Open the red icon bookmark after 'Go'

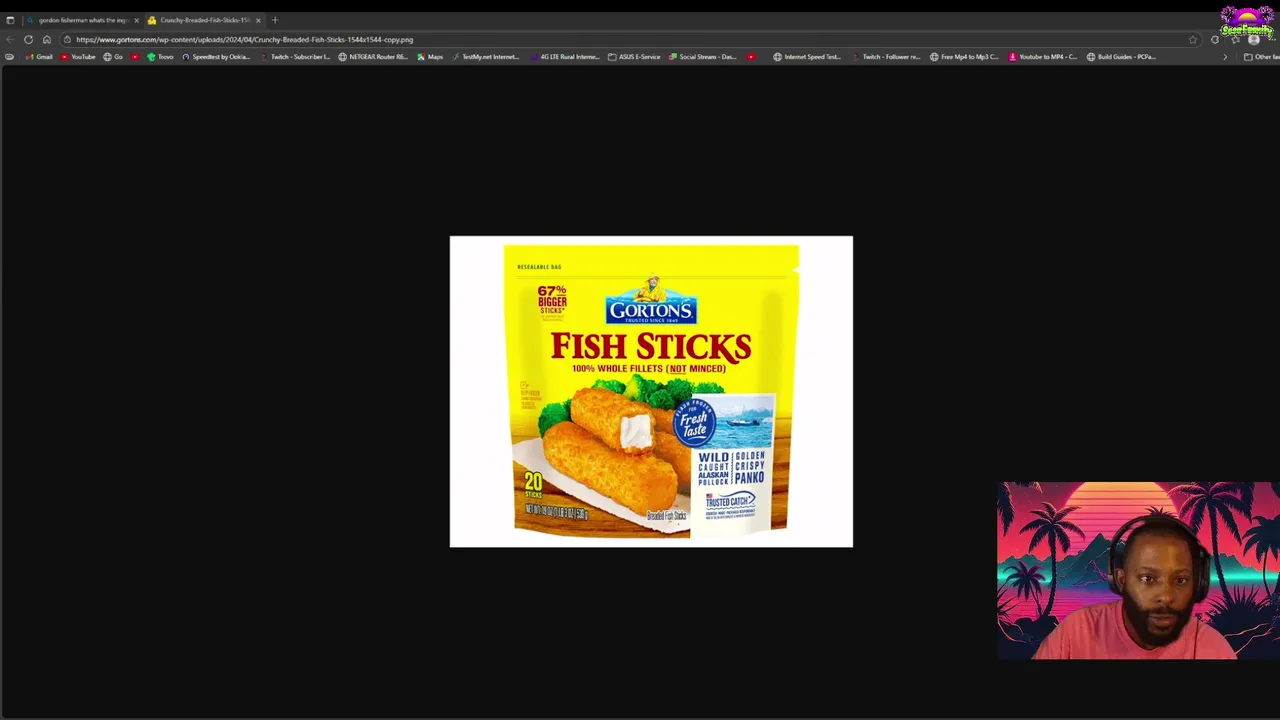135,57
